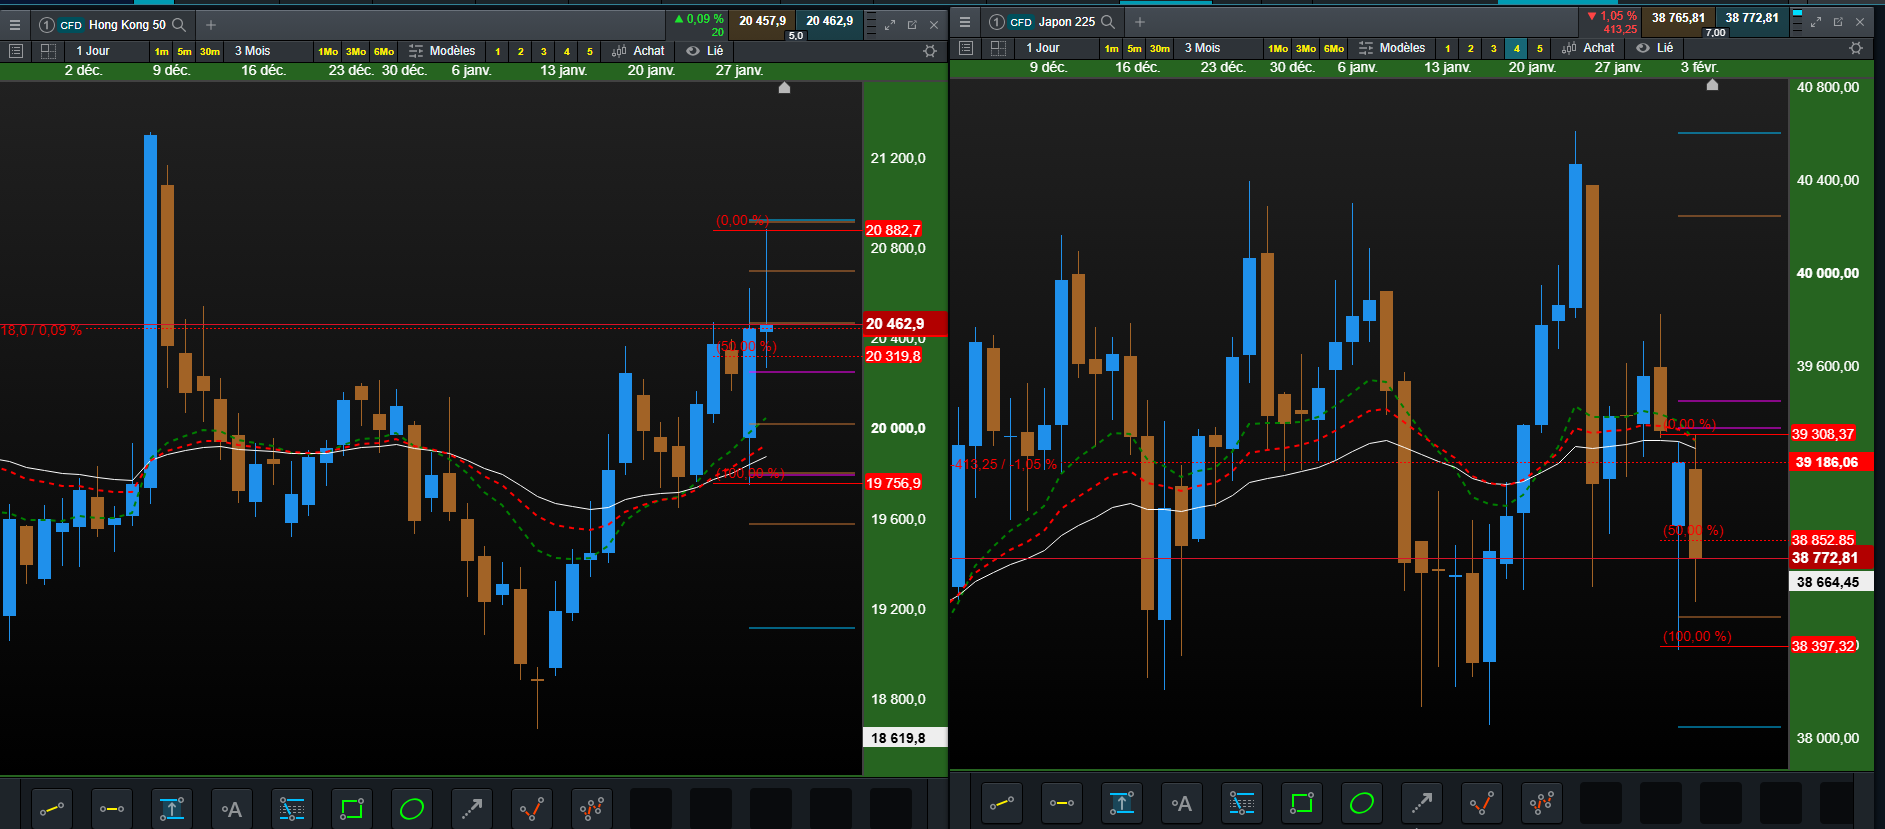
Task: Activate layout preset 4 on Japon 225 chart
Action: [x=1516, y=48]
